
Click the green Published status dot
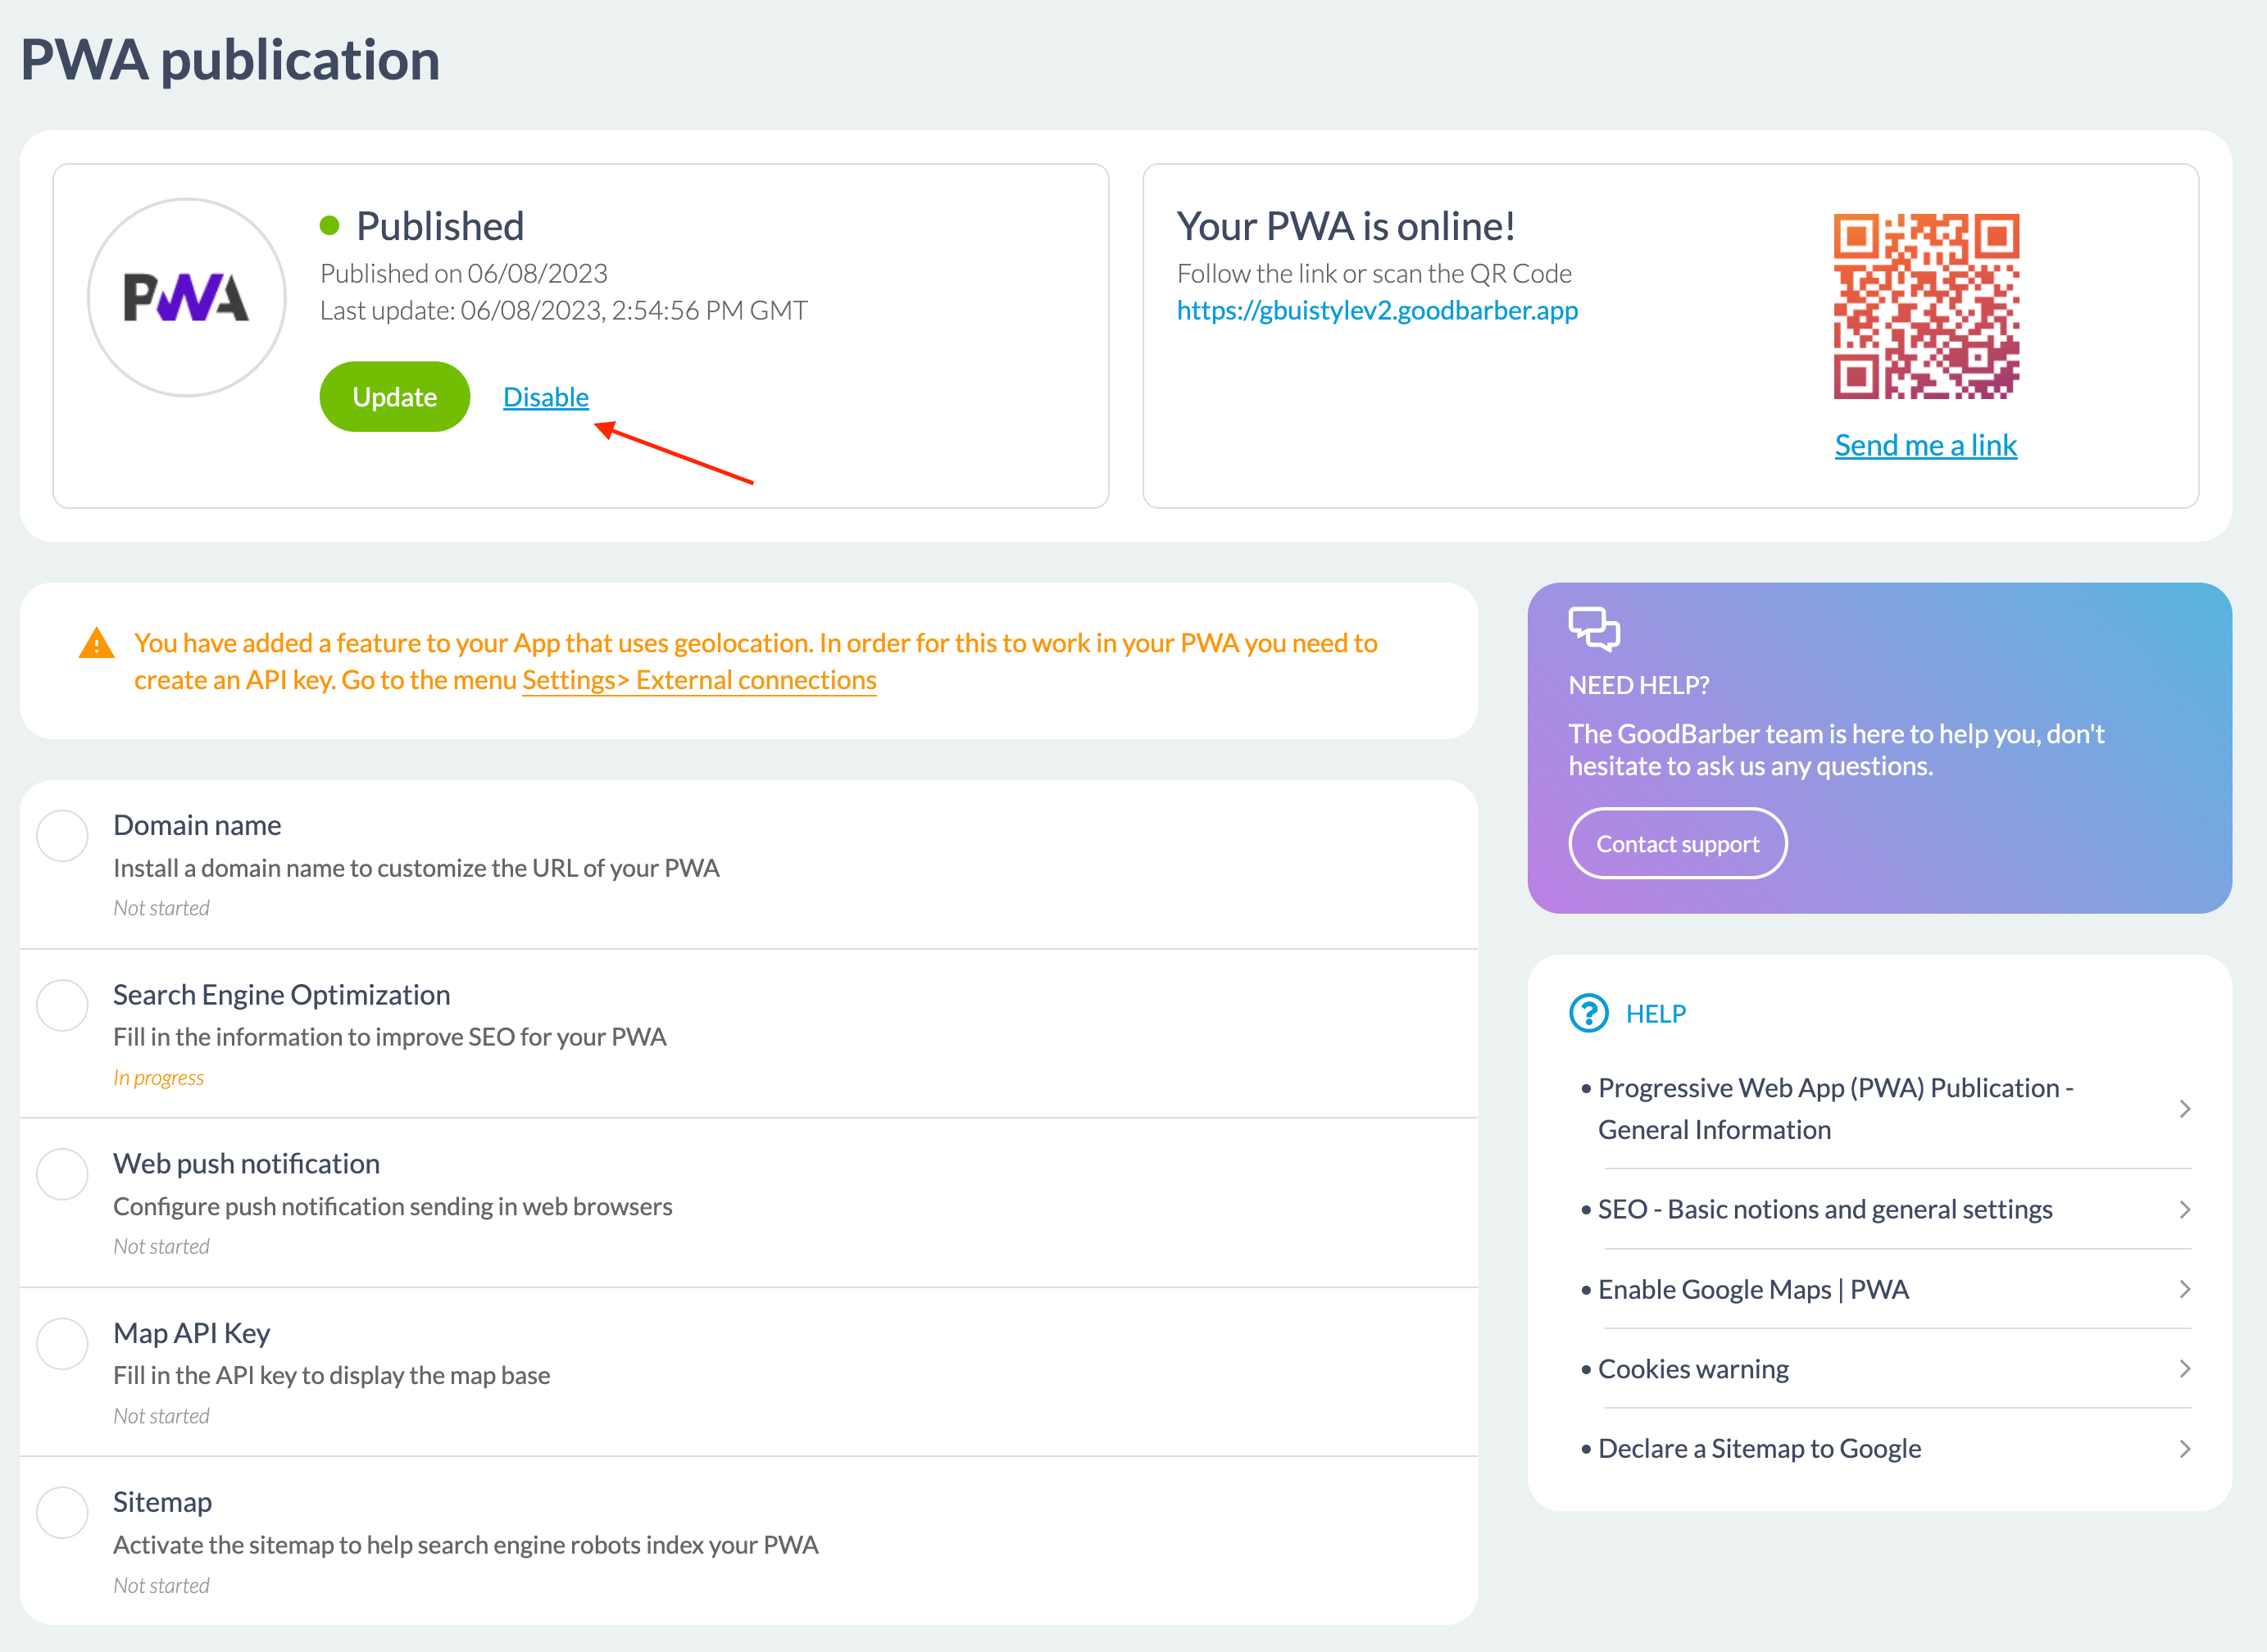click(329, 226)
